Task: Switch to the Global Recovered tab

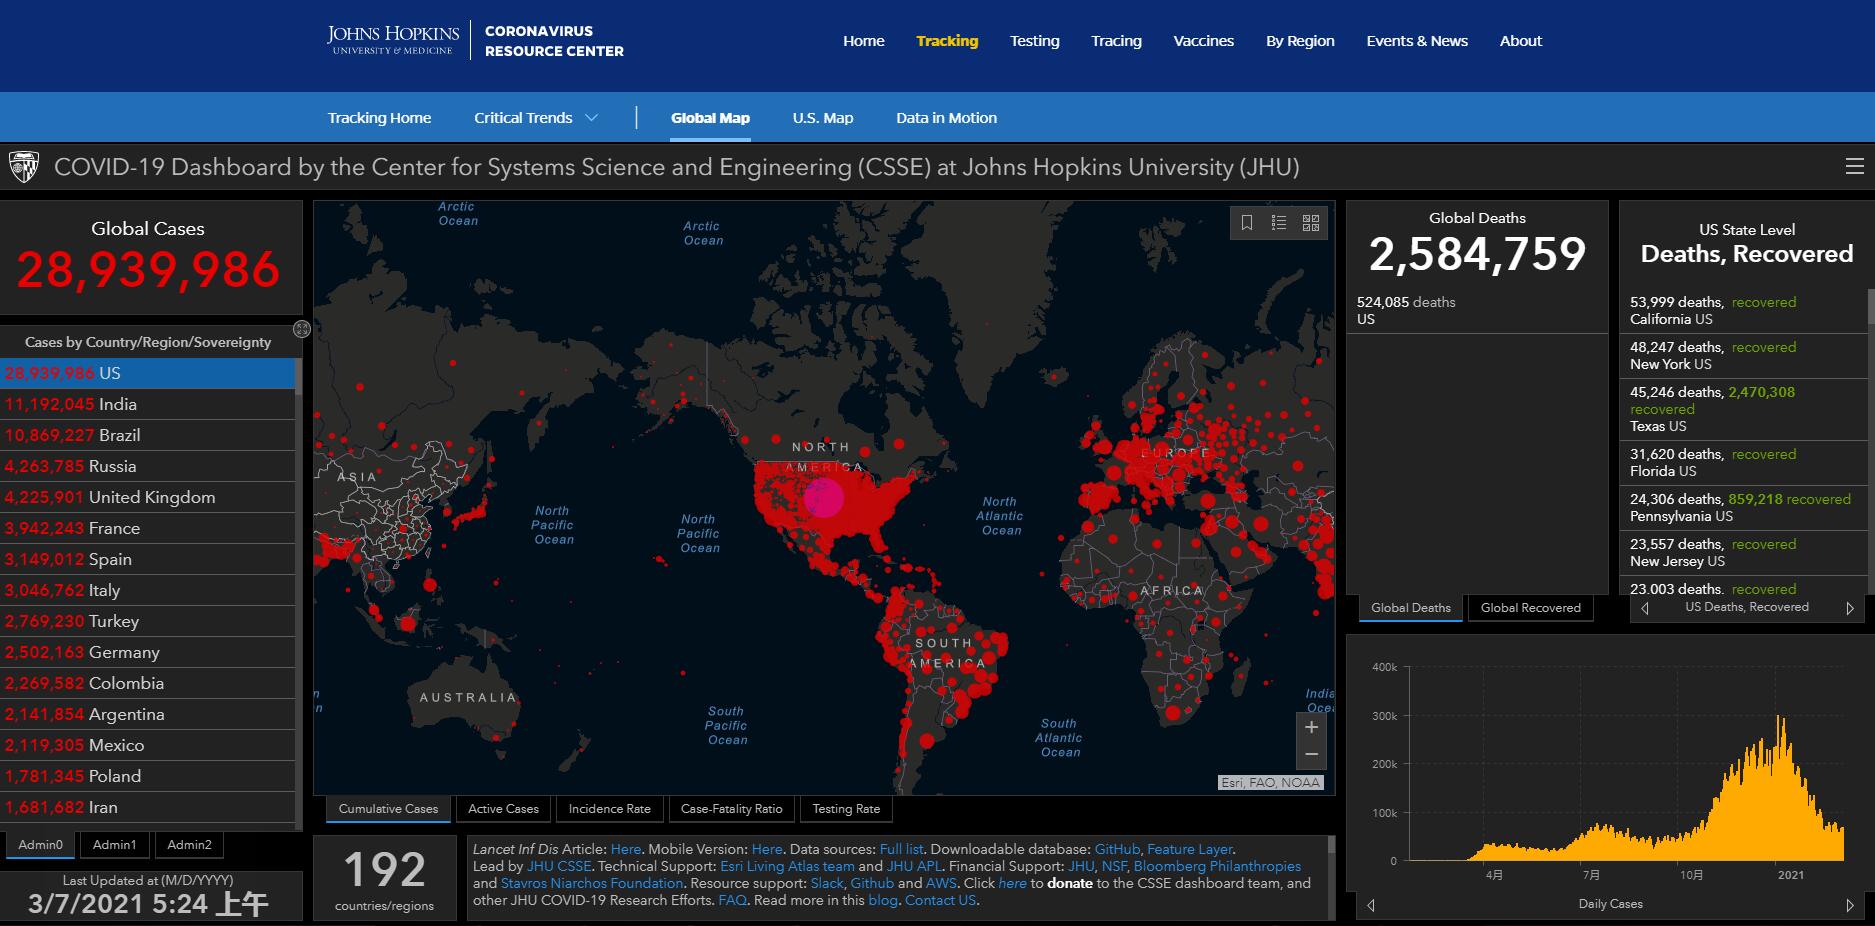Action: [1530, 608]
